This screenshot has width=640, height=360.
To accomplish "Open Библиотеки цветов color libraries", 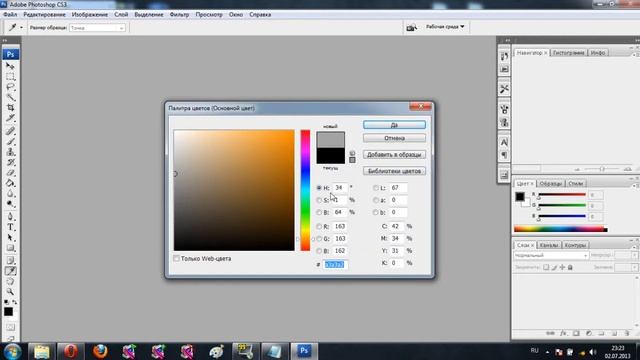I will click(x=394, y=171).
